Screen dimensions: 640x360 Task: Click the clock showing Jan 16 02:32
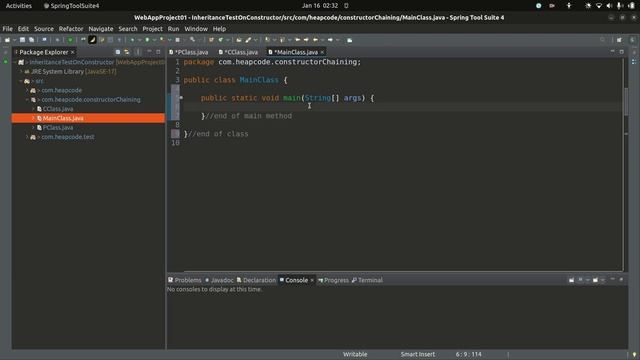click(320, 6)
